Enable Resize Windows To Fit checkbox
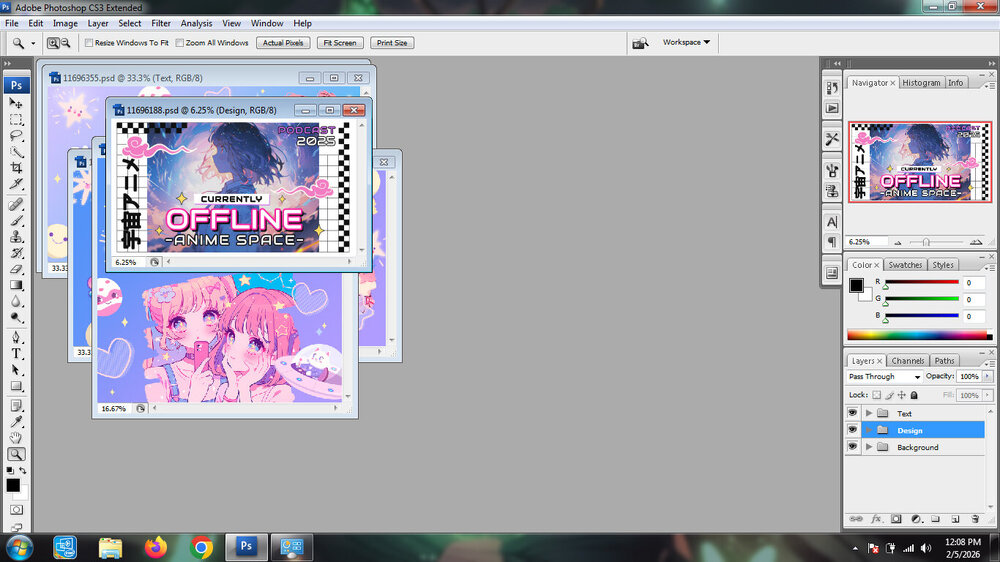 (x=89, y=43)
